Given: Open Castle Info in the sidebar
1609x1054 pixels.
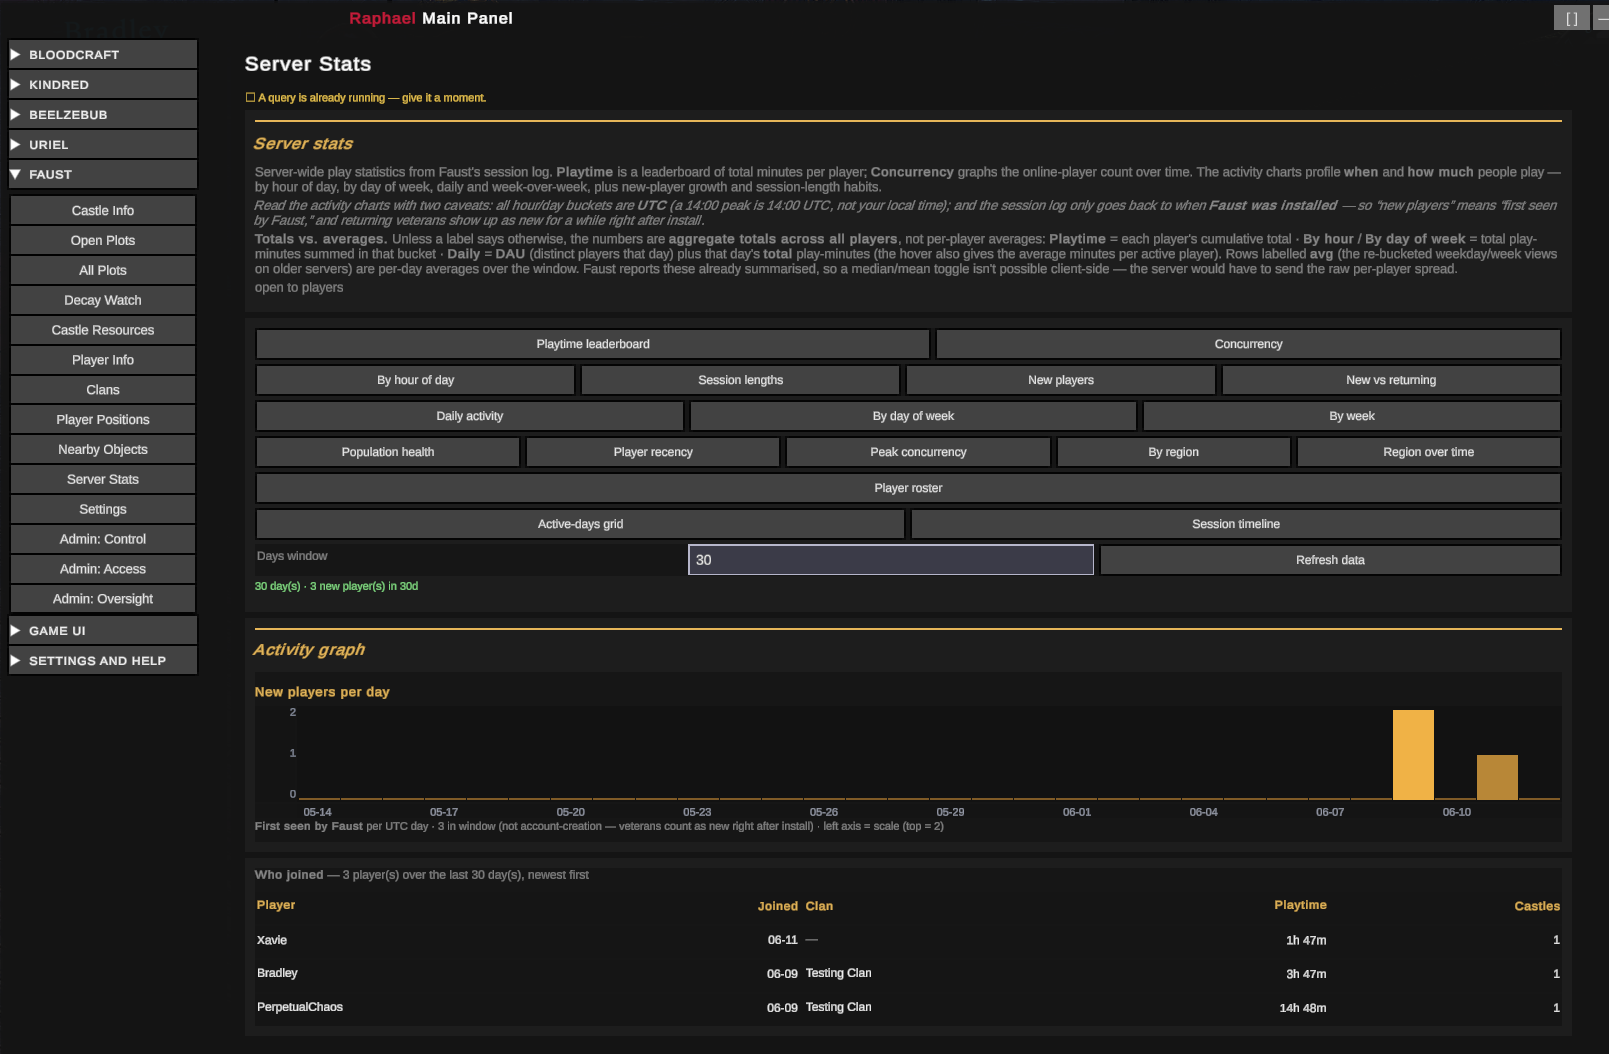Looking at the screenshot, I should point(103,210).
